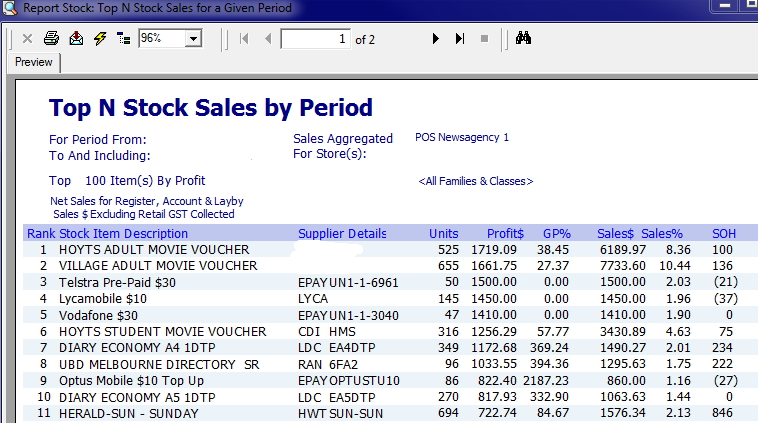Click Lycamobile $10 item

102,299
